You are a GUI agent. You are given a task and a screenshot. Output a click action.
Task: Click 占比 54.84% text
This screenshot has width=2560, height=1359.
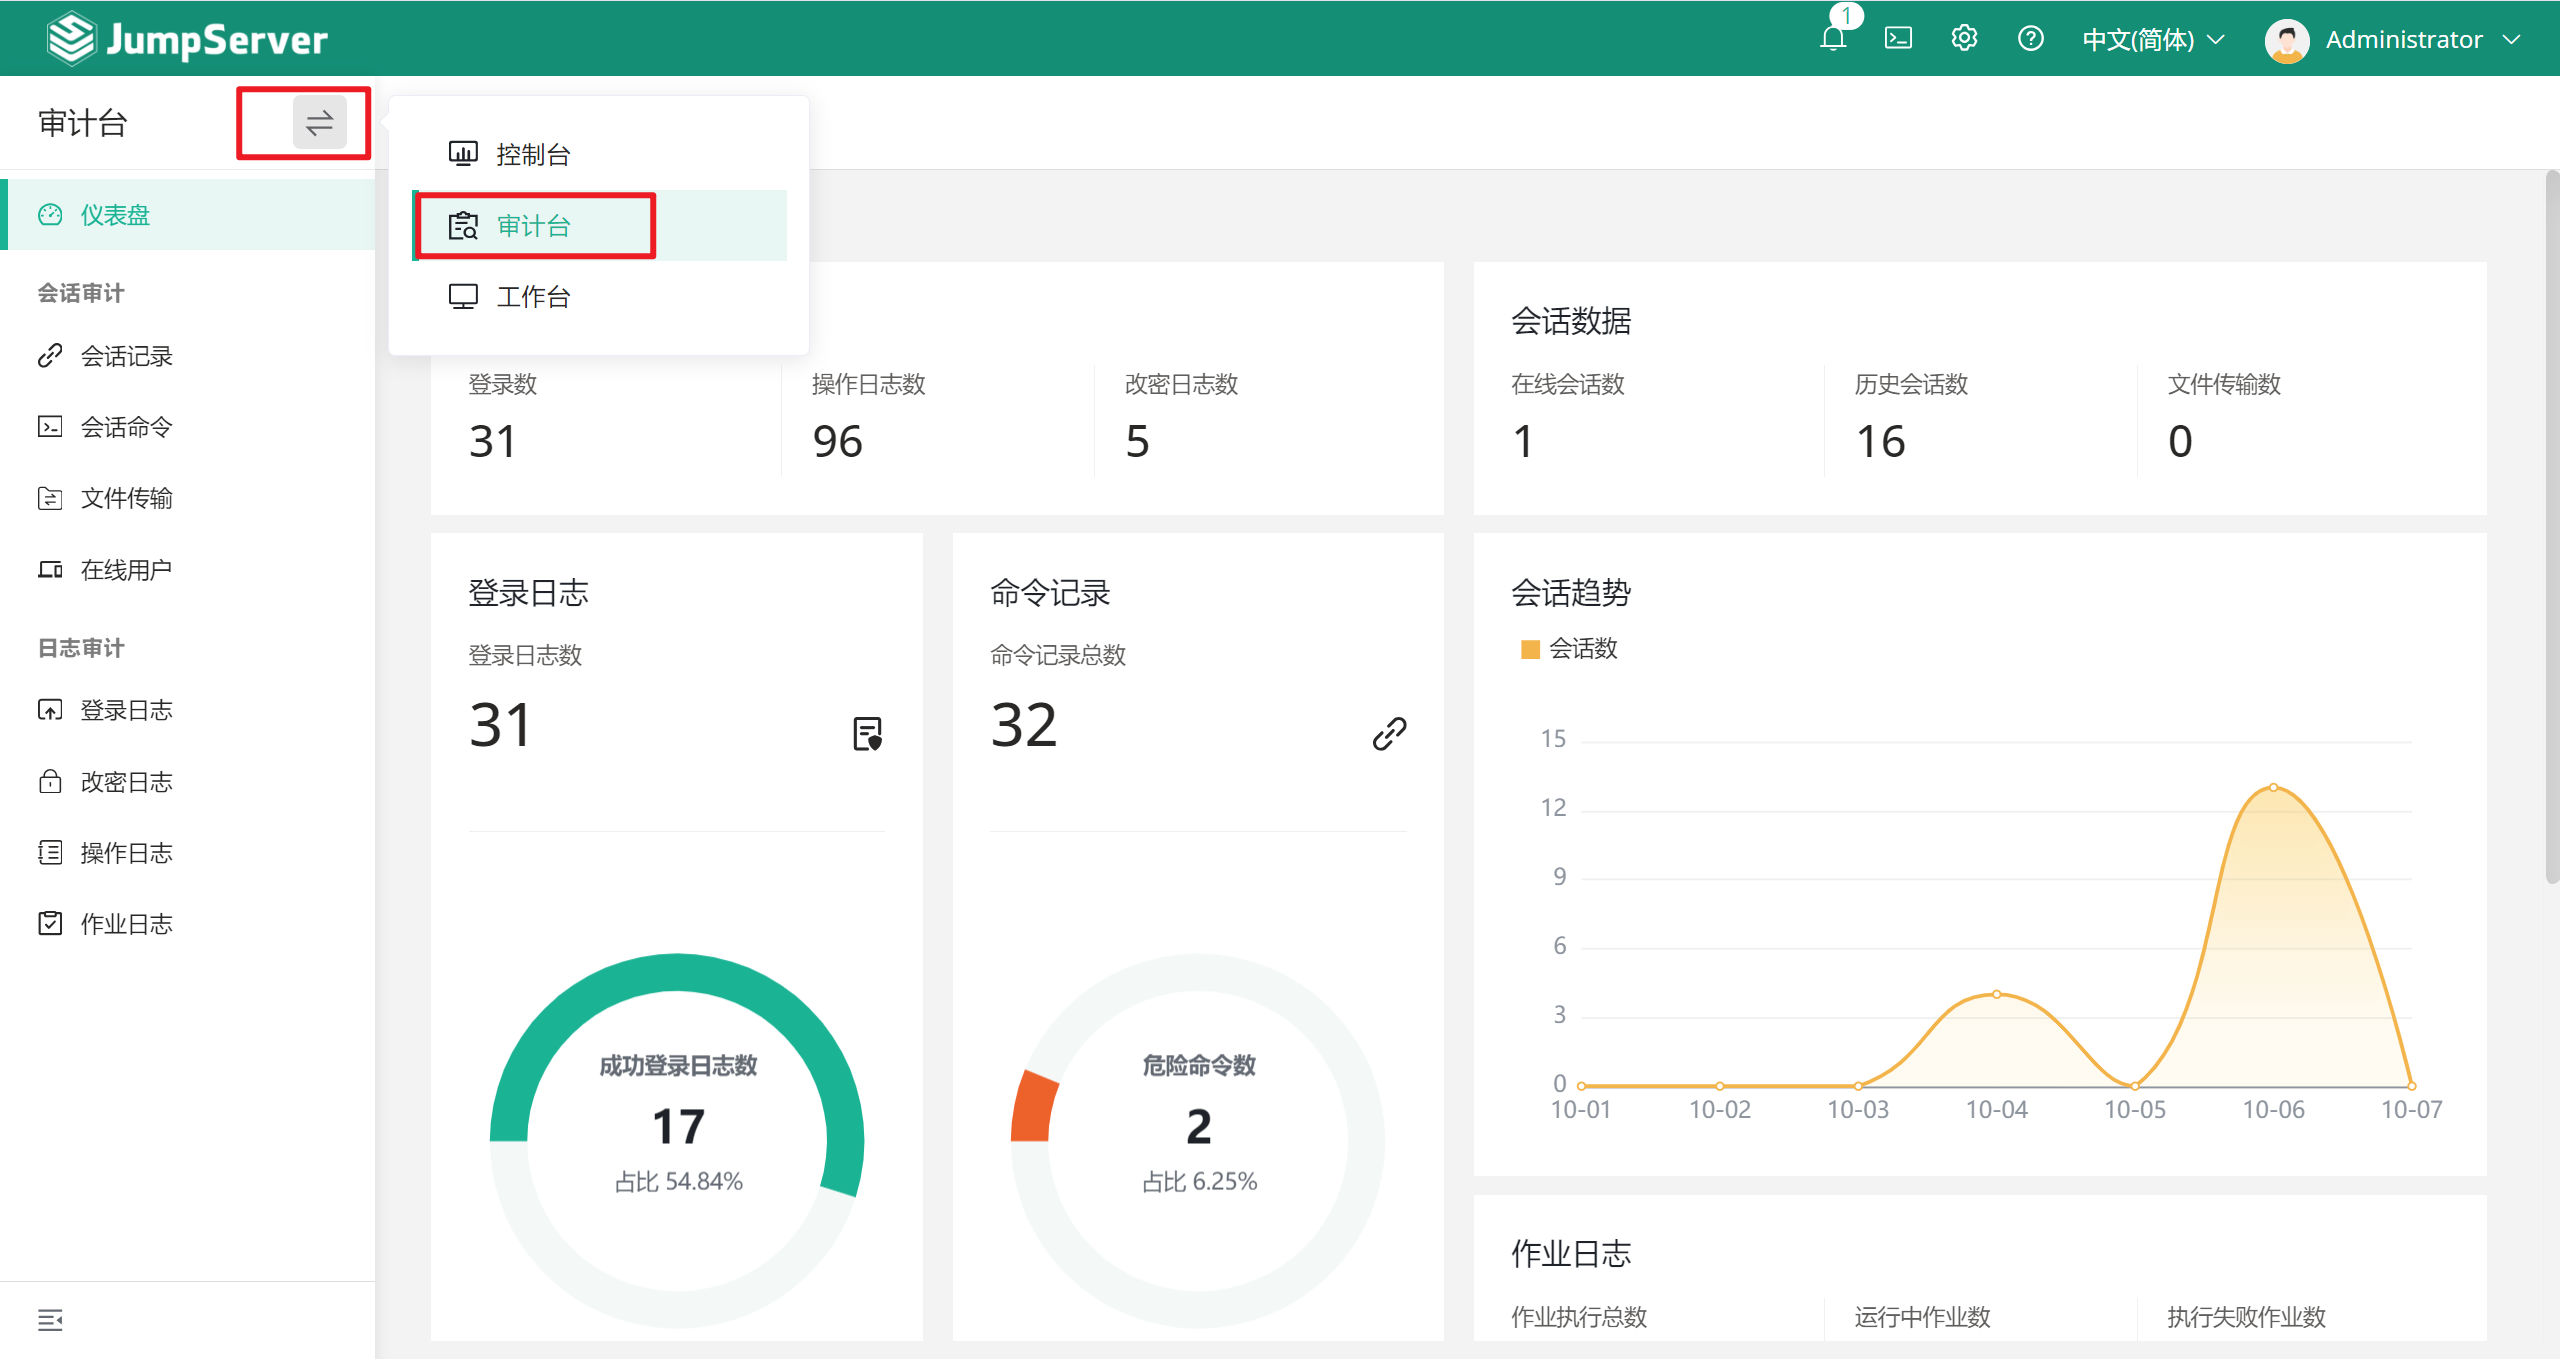678,1181
